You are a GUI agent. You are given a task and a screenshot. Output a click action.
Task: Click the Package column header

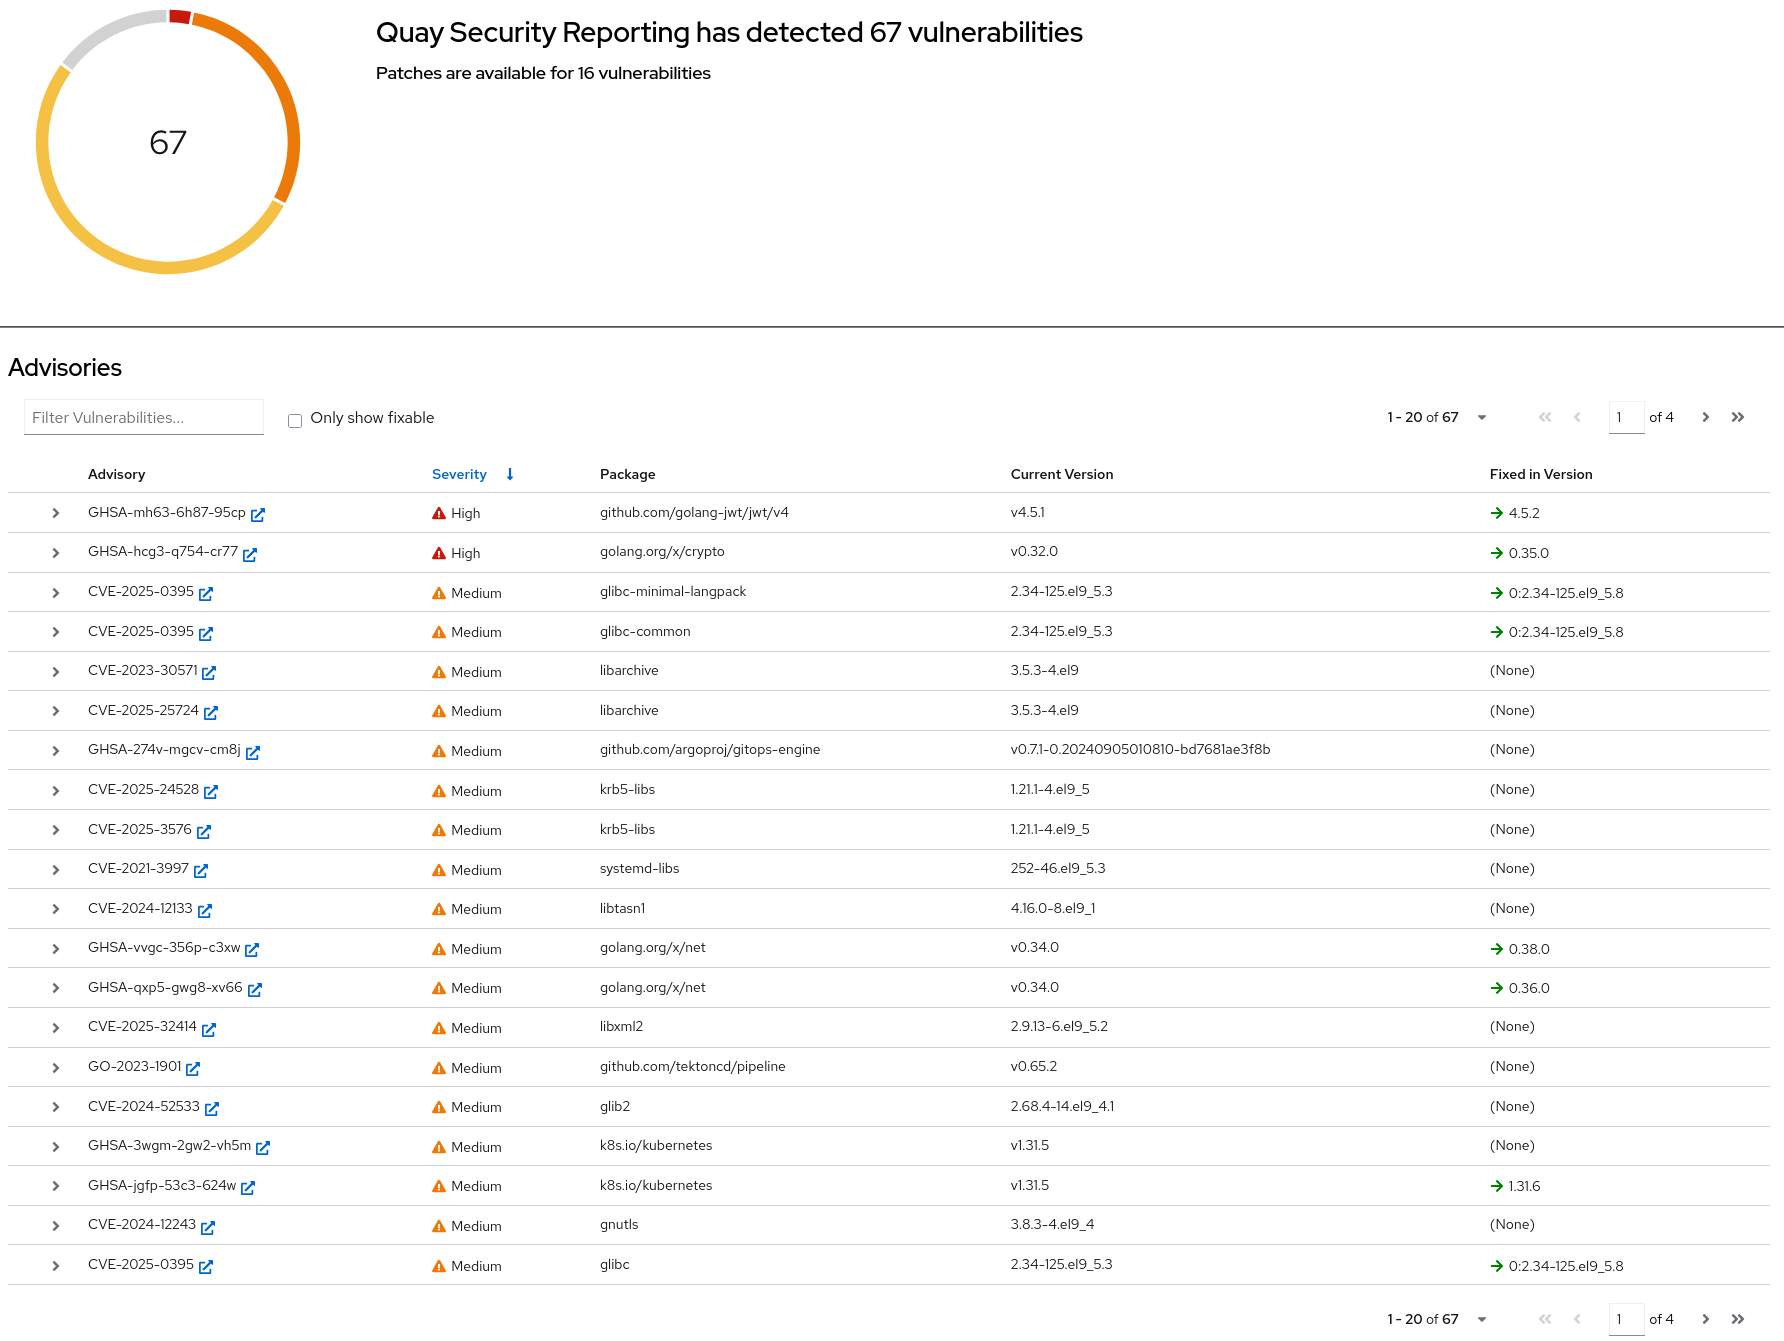point(627,474)
